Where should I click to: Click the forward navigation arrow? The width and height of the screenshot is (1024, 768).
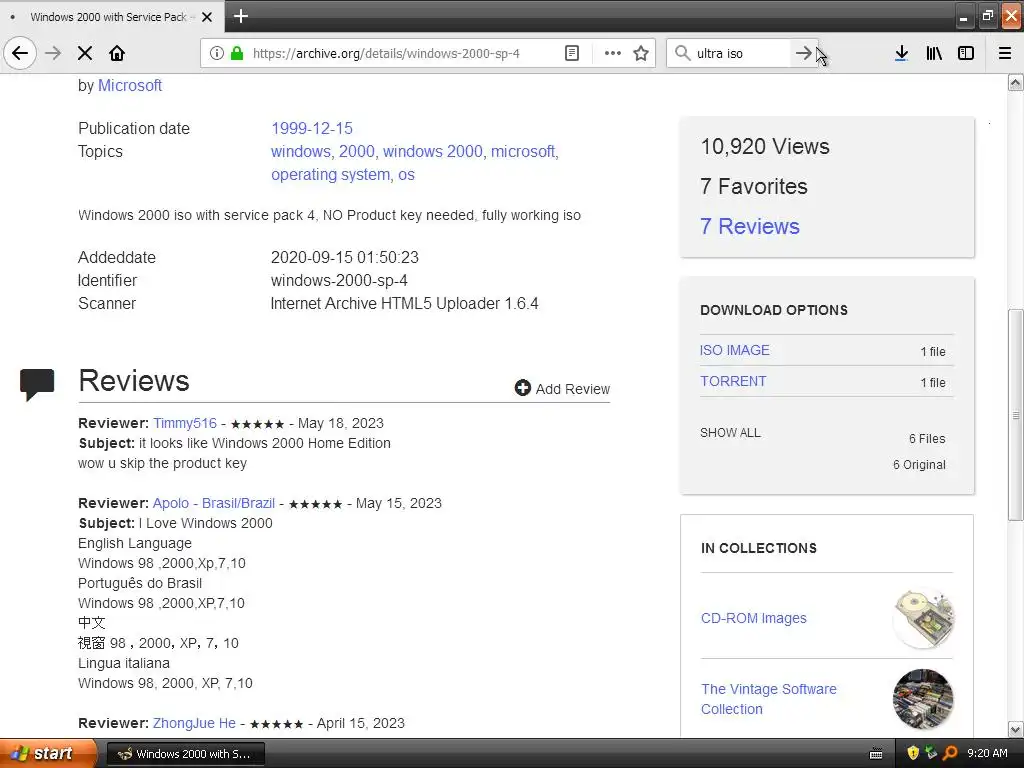53,53
